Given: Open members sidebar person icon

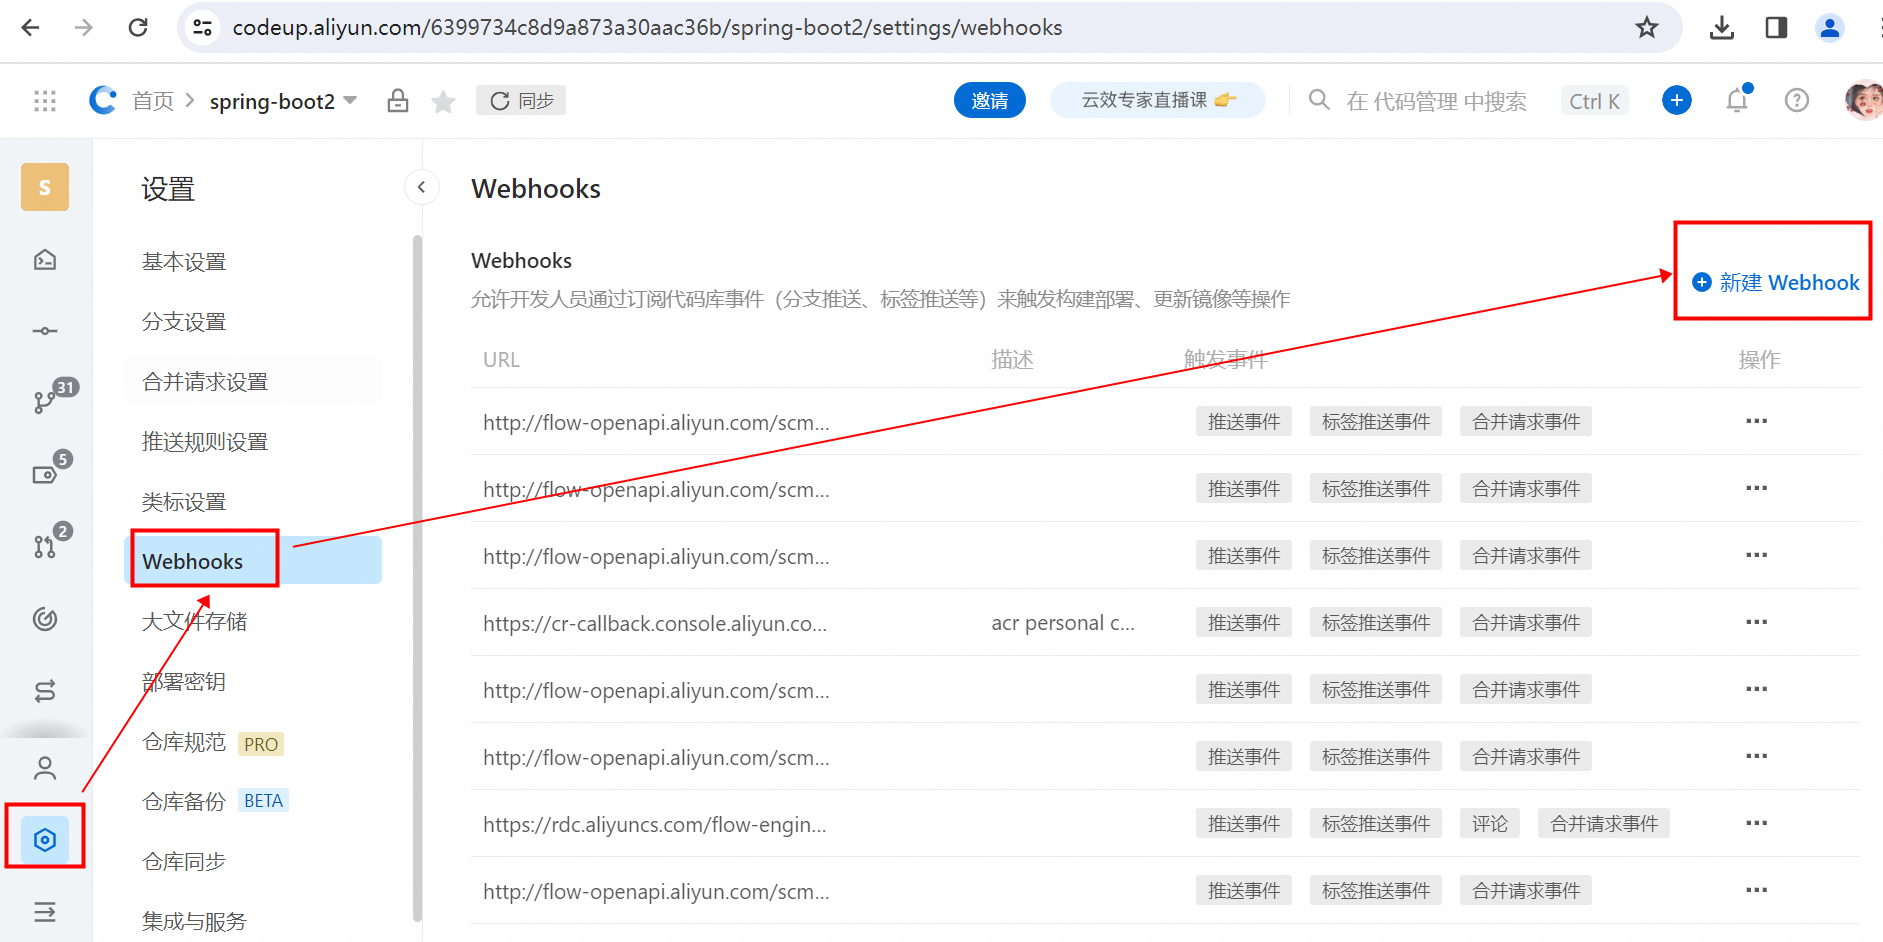Looking at the screenshot, I should point(45,768).
